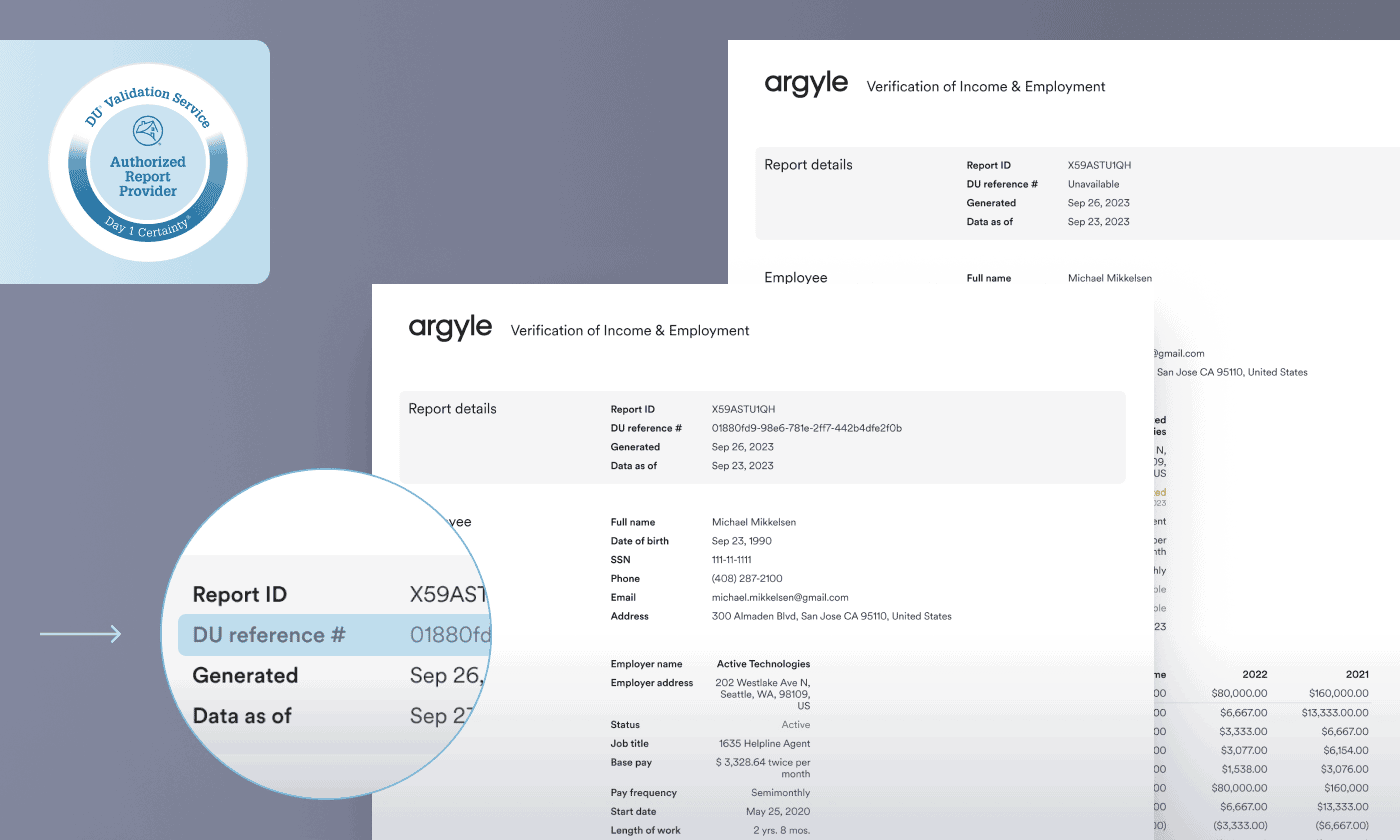Click the front report's Data as of date Sep 23, 2023
This screenshot has height=840, width=1400.
[742, 466]
